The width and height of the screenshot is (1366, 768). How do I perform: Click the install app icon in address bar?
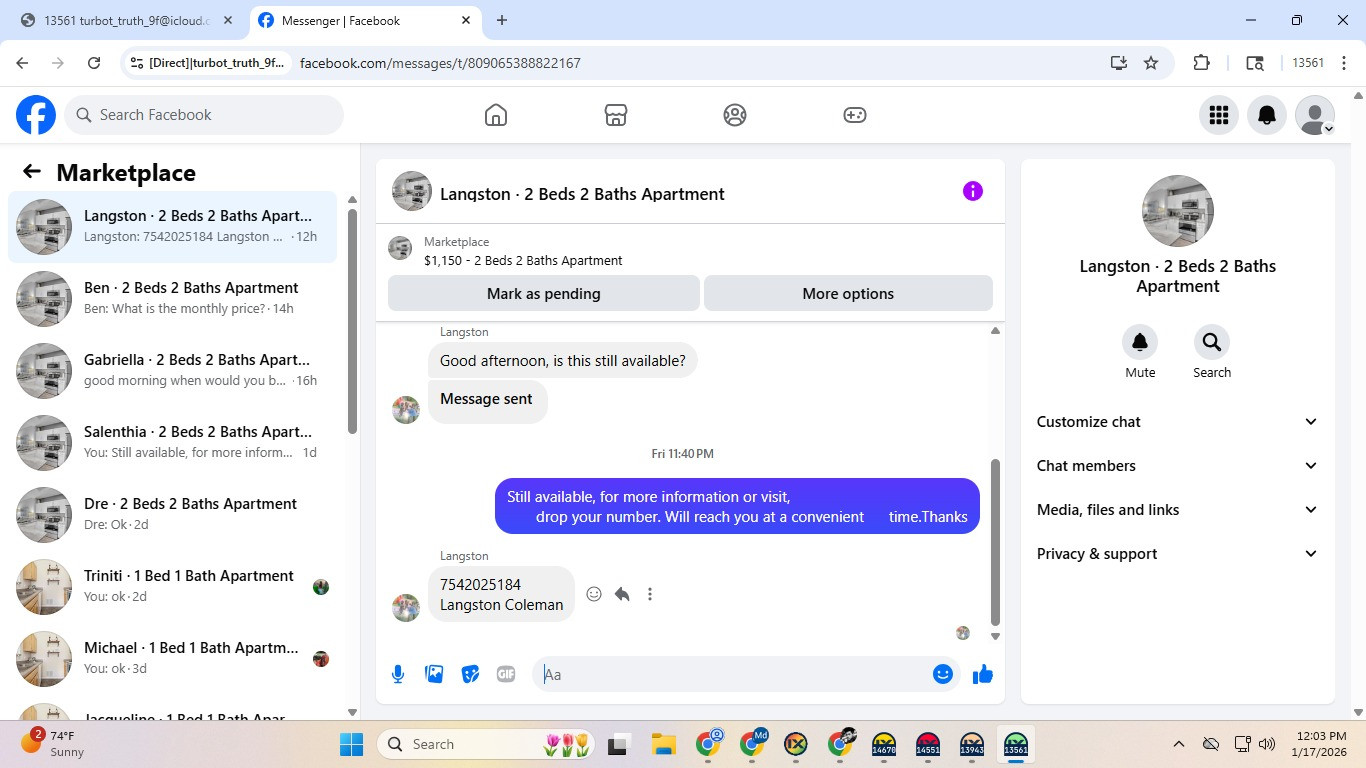tap(1119, 63)
